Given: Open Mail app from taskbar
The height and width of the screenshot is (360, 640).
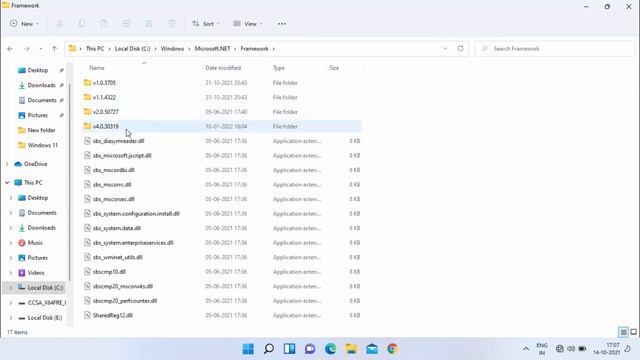Looking at the screenshot, I should pos(372,349).
